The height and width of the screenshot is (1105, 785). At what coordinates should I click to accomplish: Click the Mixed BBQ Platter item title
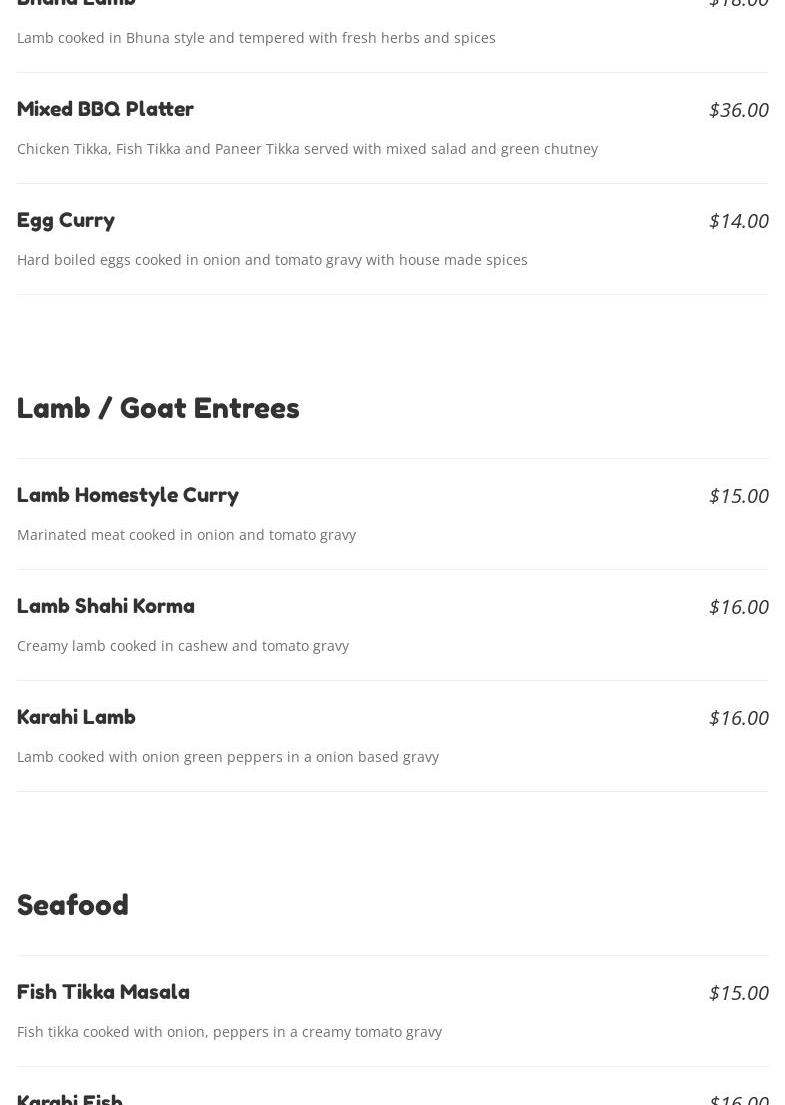pos(105,109)
